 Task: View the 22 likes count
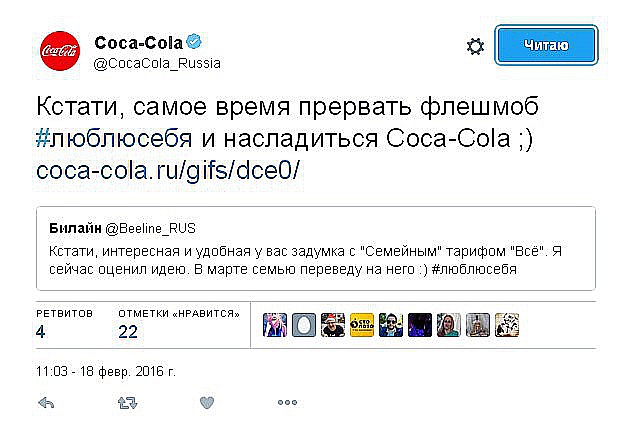(x=128, y=332)
